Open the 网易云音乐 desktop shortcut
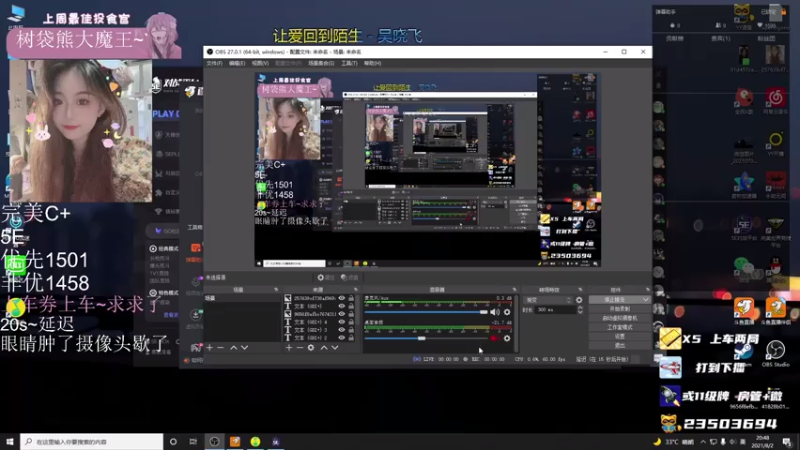 tap(775, 101)
